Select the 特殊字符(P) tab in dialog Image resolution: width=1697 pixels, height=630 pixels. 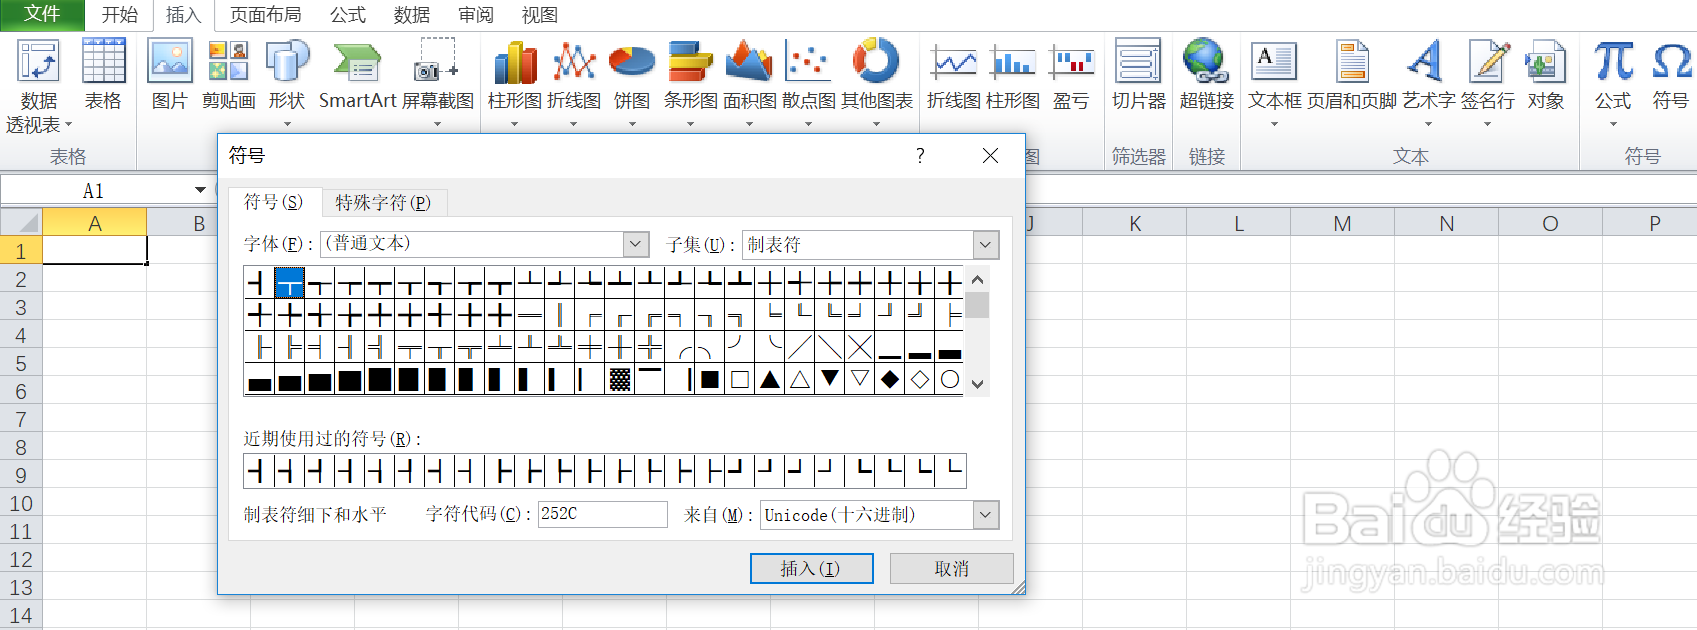(x=383, y=203)
